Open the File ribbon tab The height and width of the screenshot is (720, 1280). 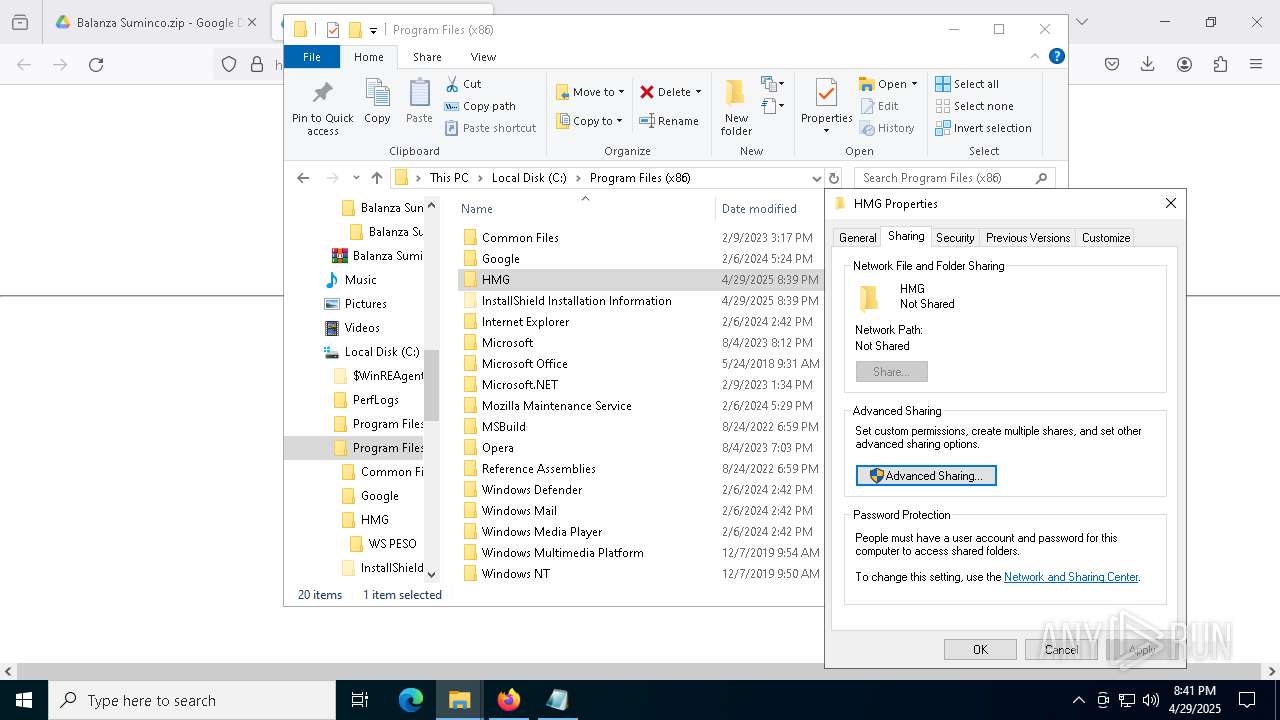click(x=312, y=57)
